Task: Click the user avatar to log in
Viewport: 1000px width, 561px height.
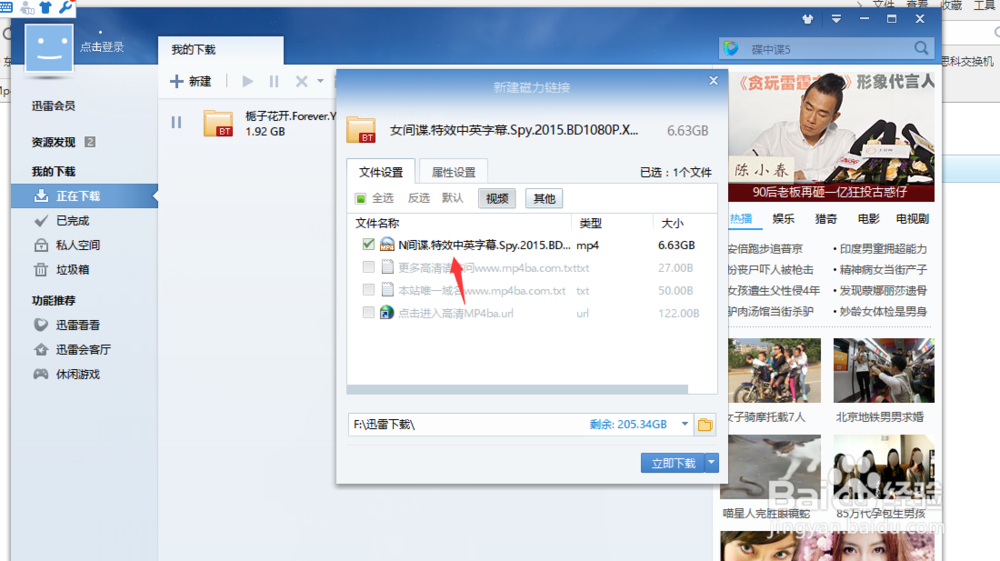Action: pos(49,48)
